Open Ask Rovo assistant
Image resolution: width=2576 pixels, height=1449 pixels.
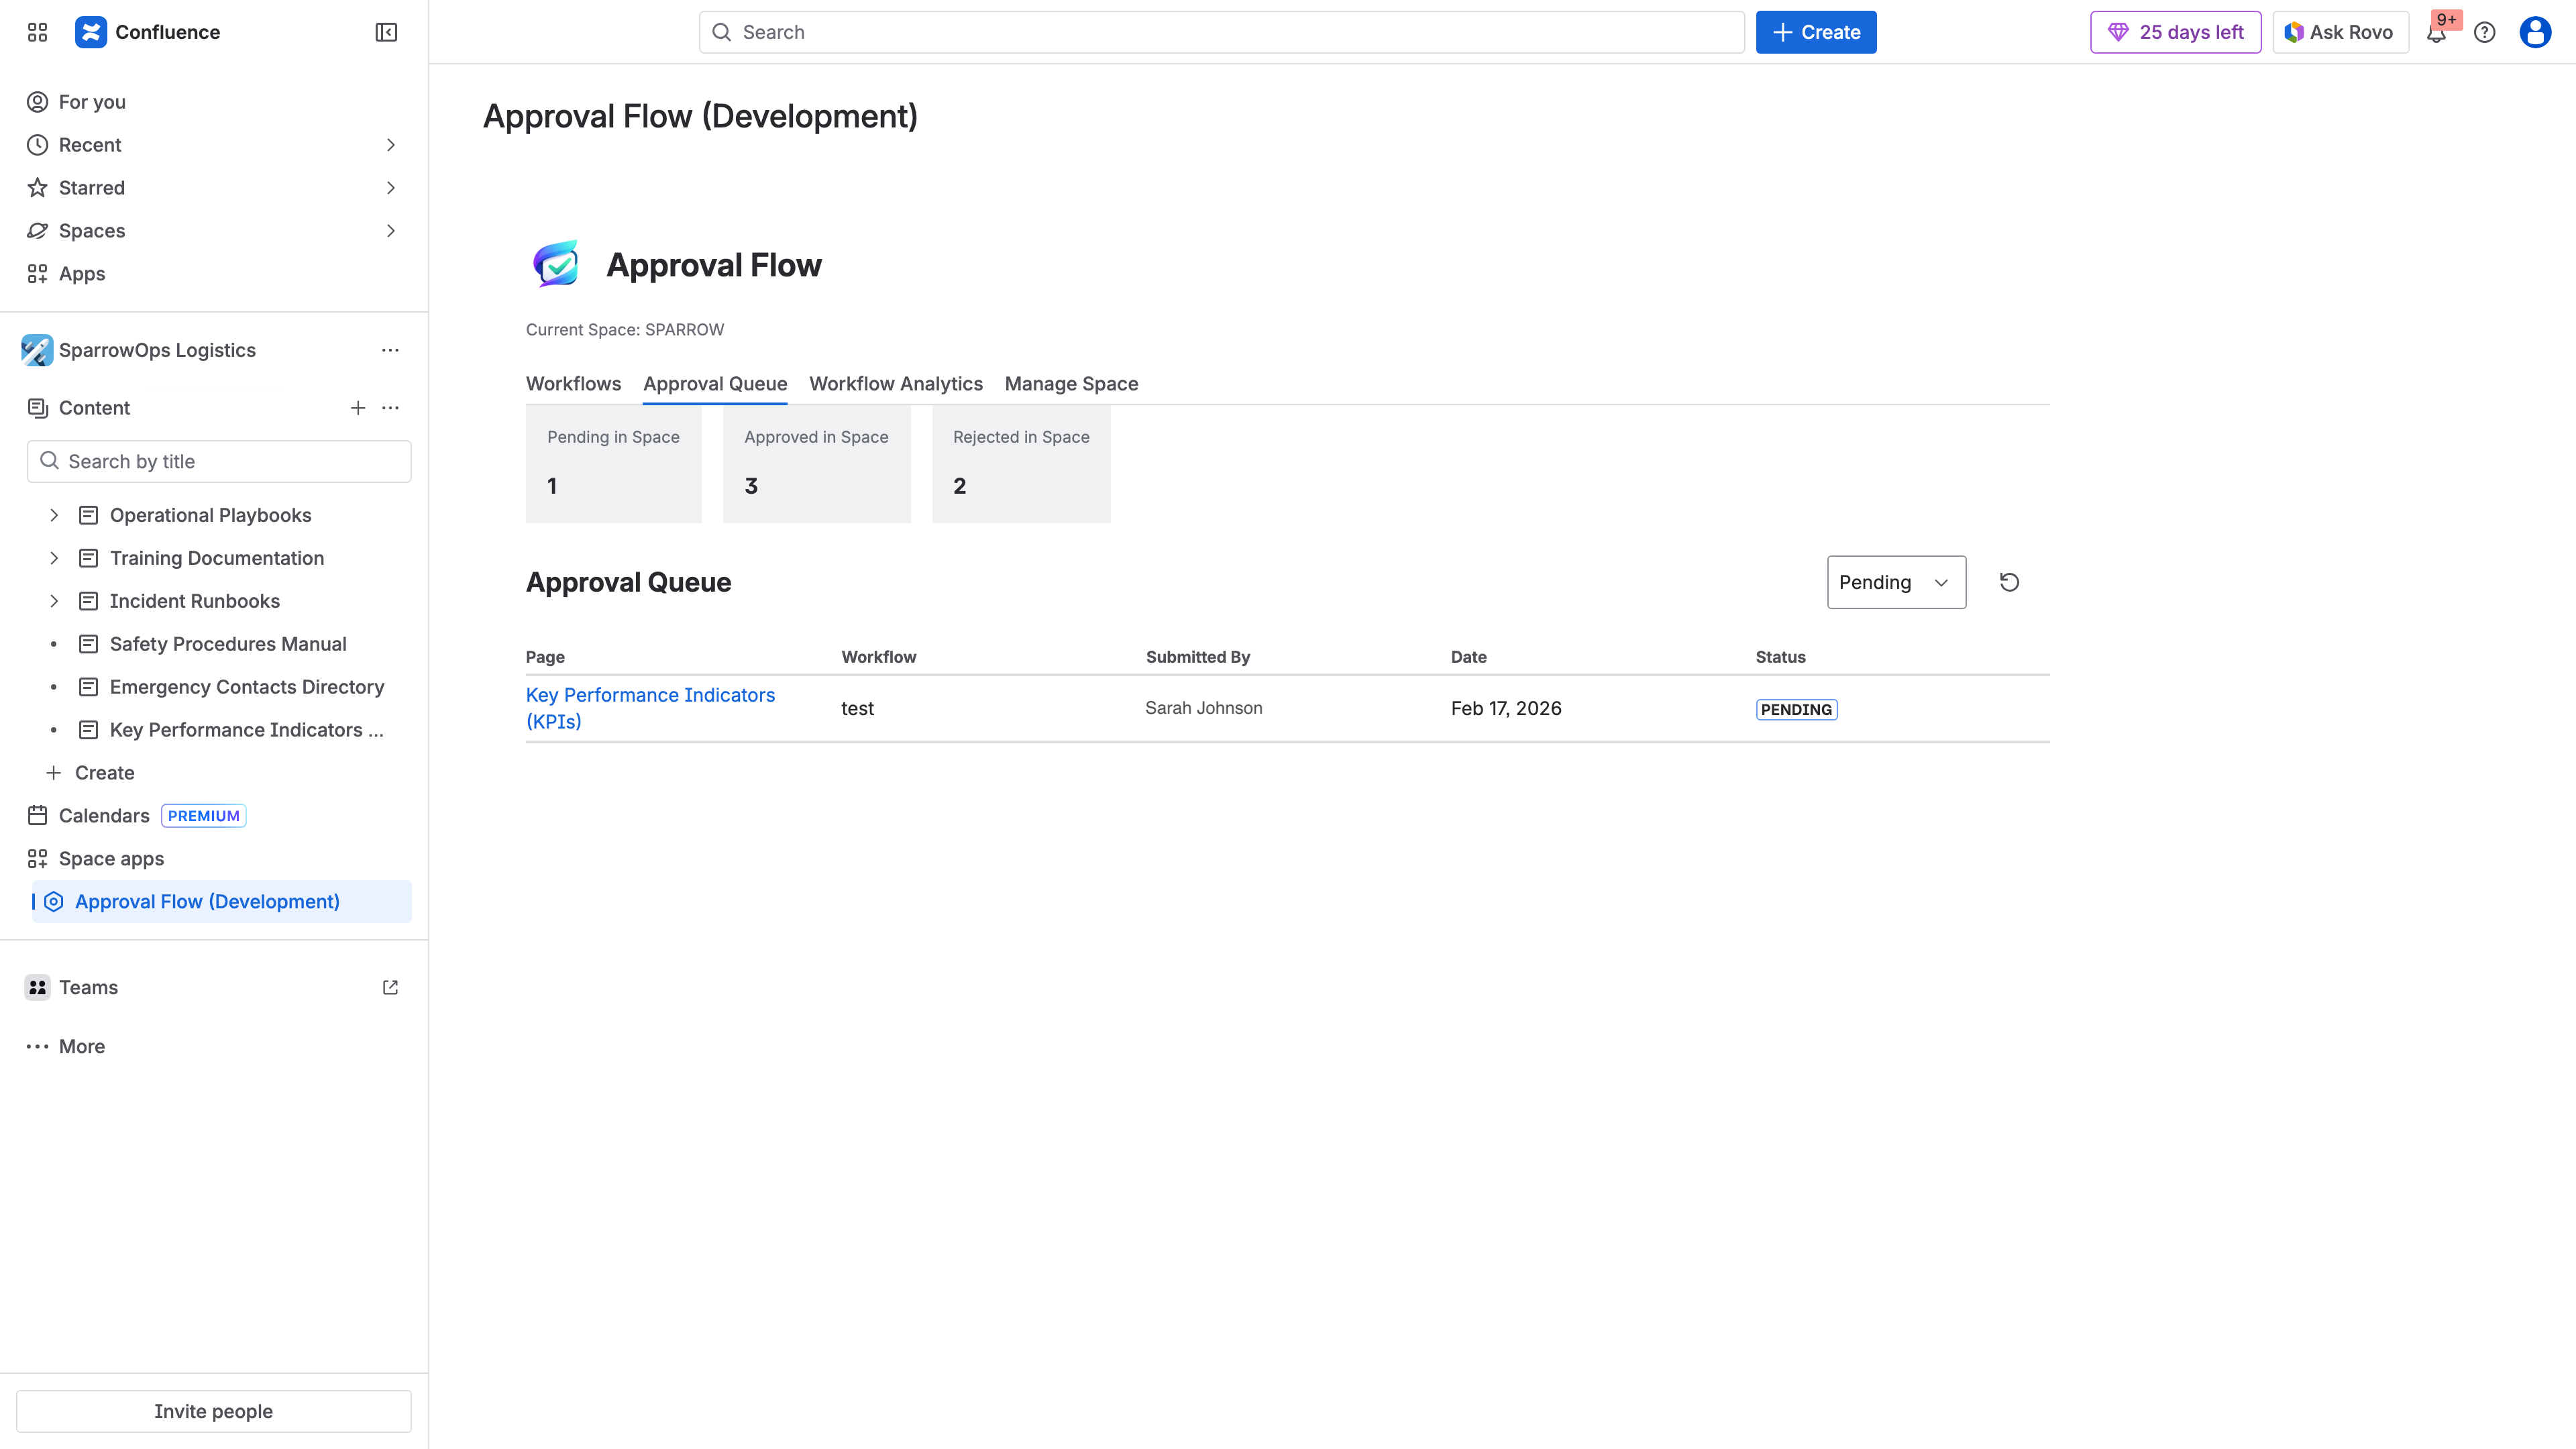point(2340,32)
